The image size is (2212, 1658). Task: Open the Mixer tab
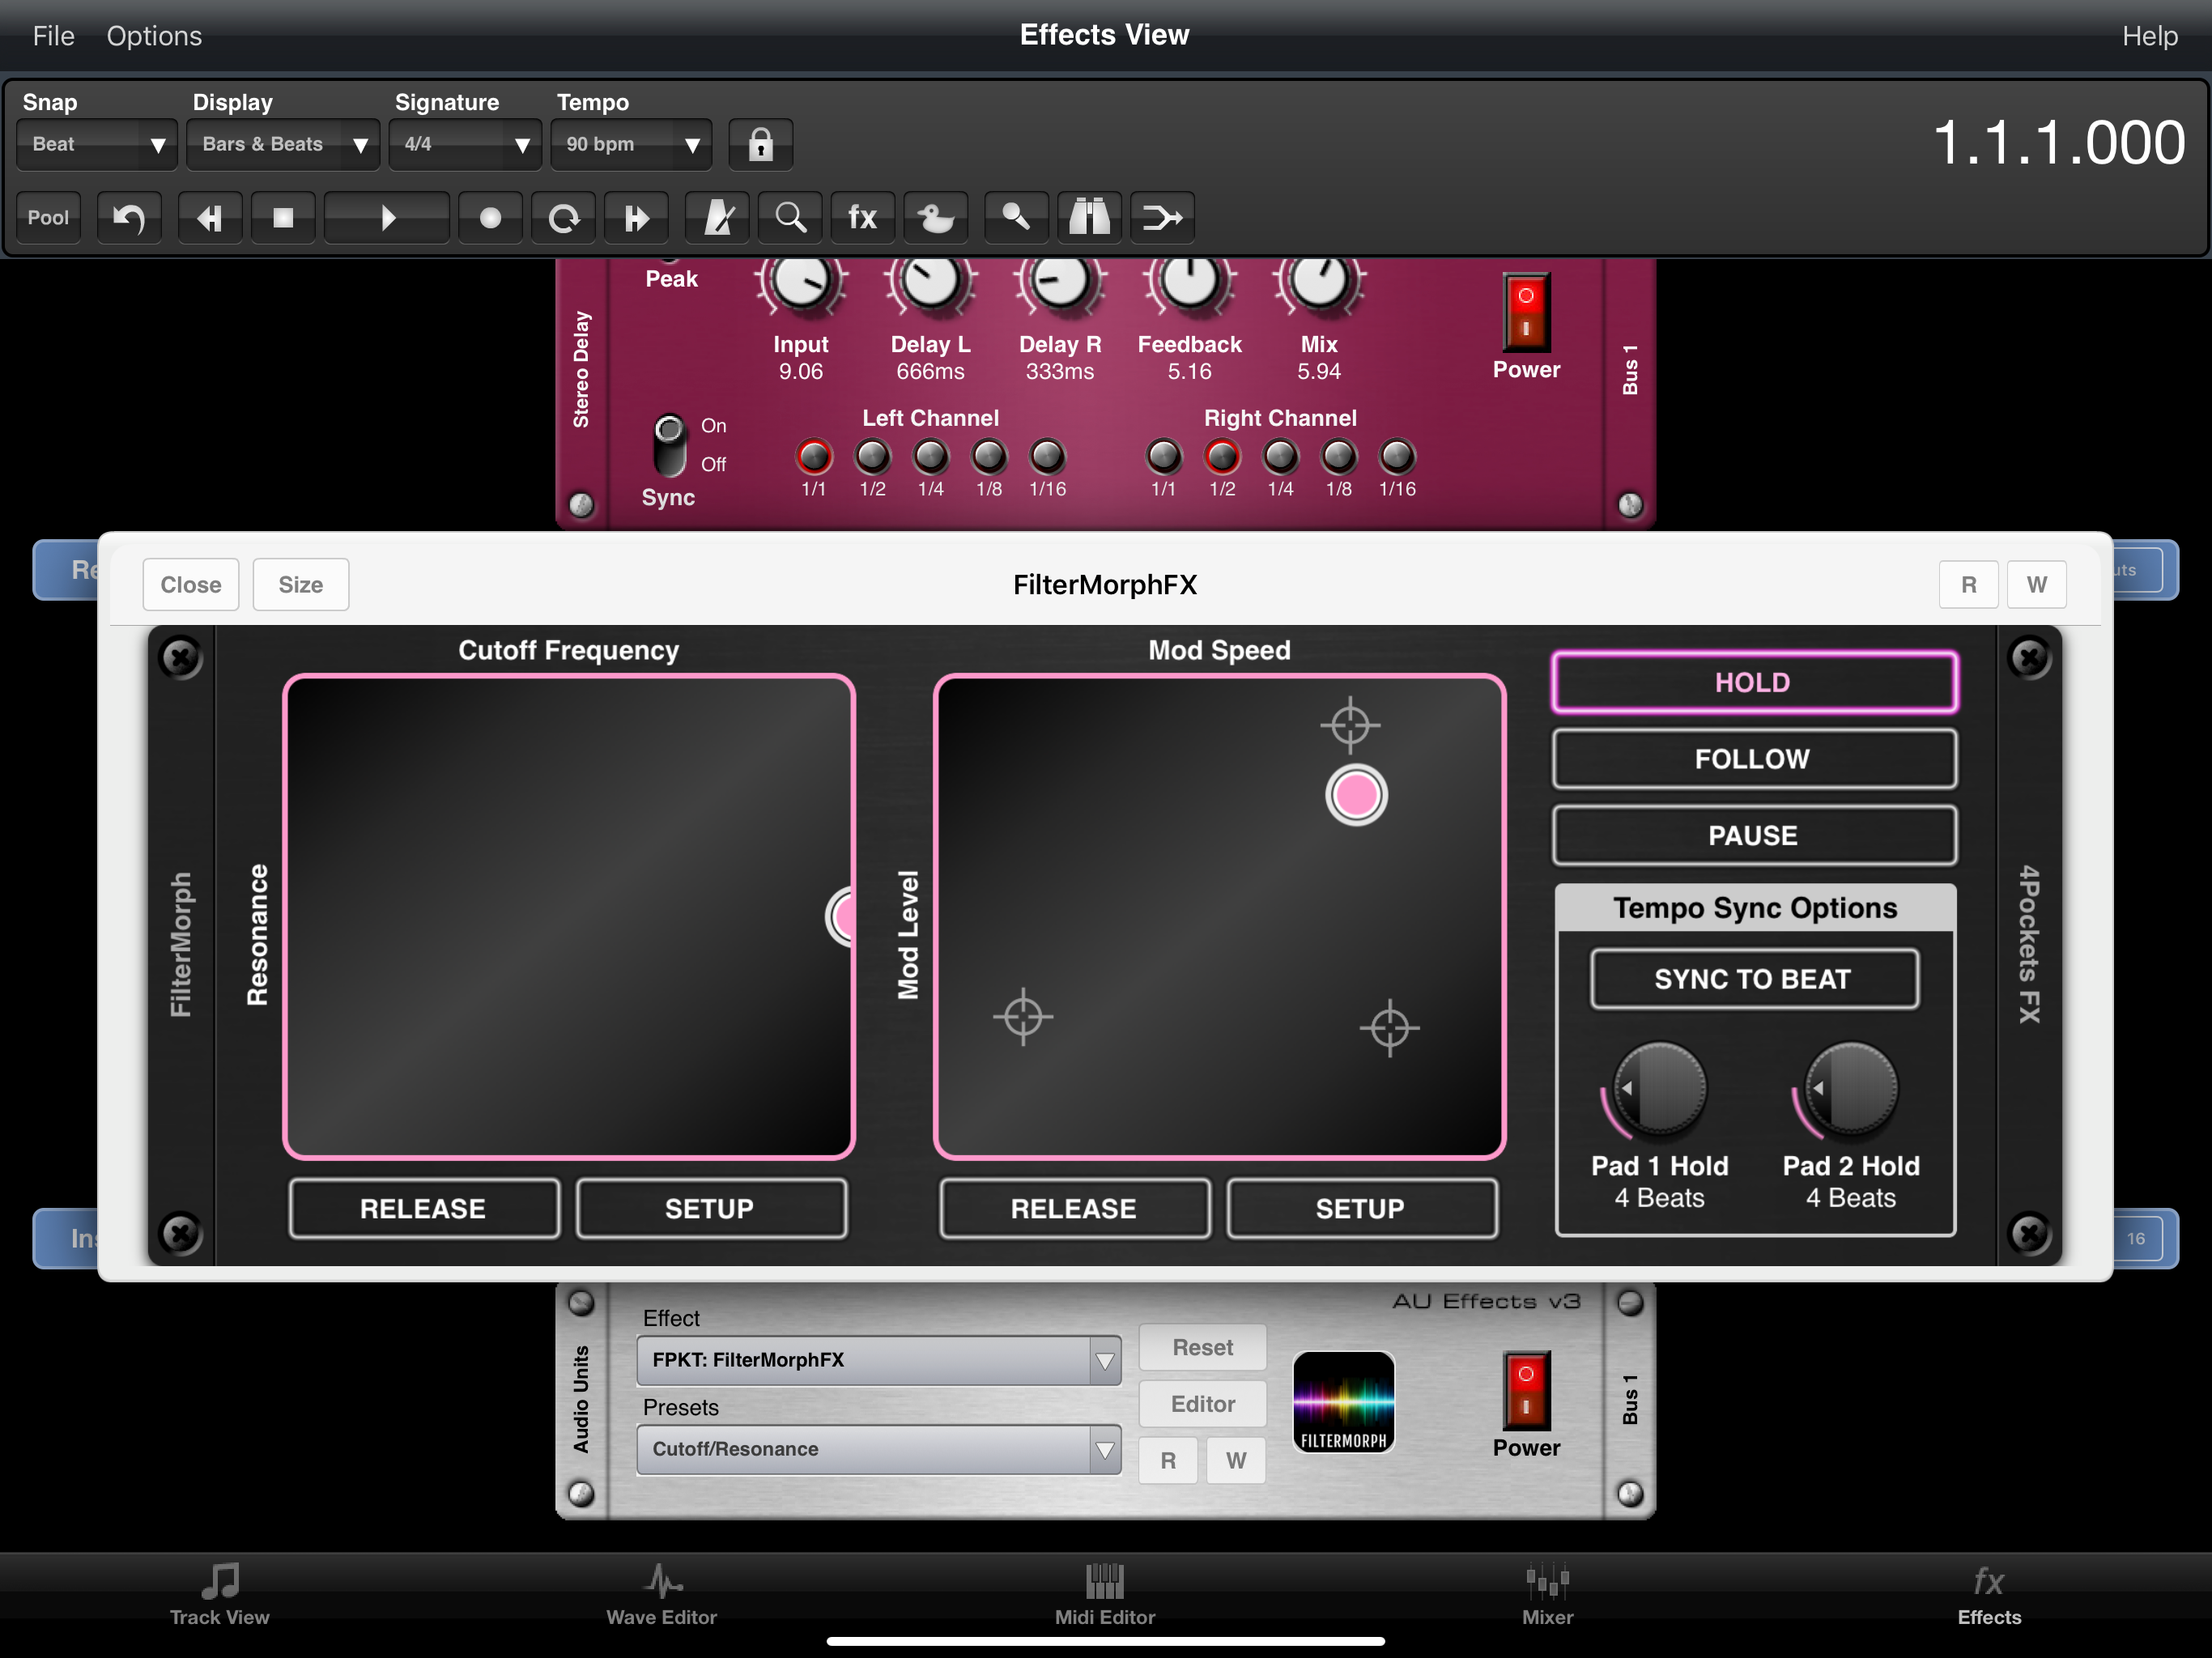click(x=1547, y=1596)
